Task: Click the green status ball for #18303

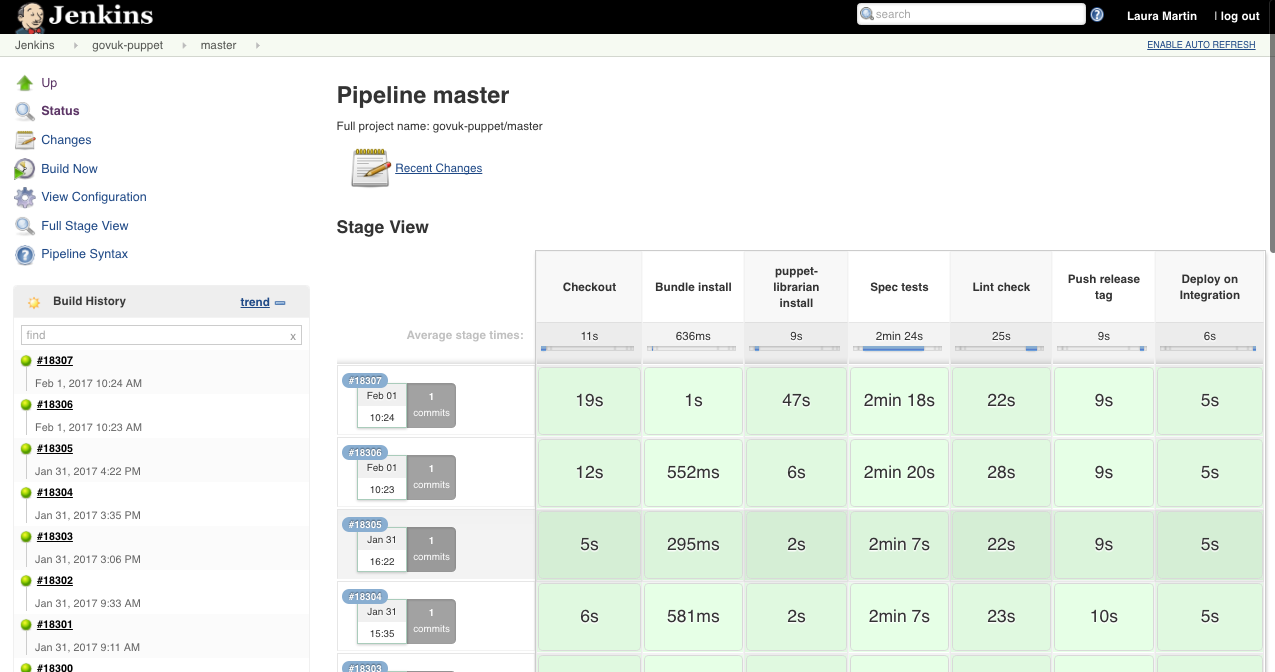Action: coord(26,537)
